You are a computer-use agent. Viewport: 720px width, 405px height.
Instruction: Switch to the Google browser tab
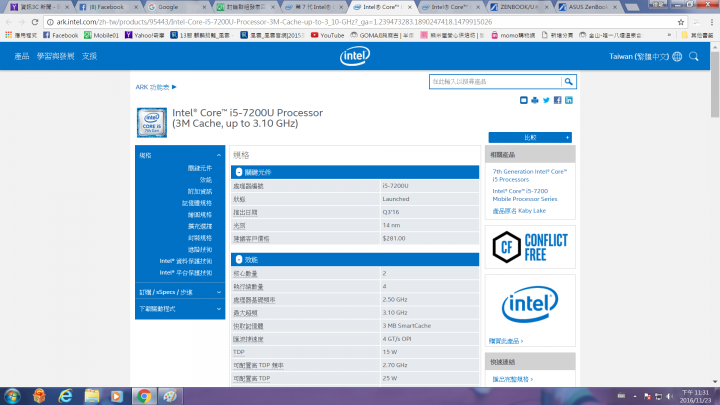click(x=177, y=7)
